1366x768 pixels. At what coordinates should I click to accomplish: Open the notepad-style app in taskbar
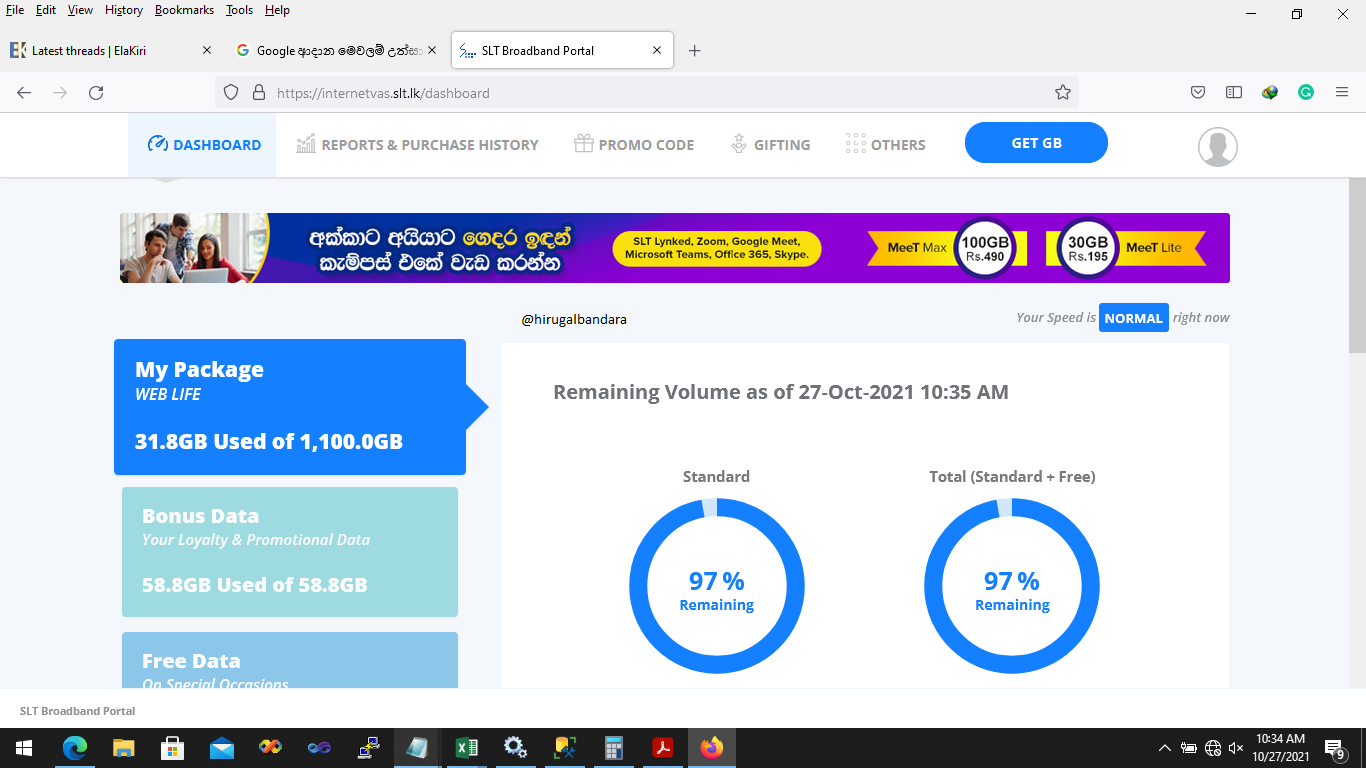(x=417, y=748)
